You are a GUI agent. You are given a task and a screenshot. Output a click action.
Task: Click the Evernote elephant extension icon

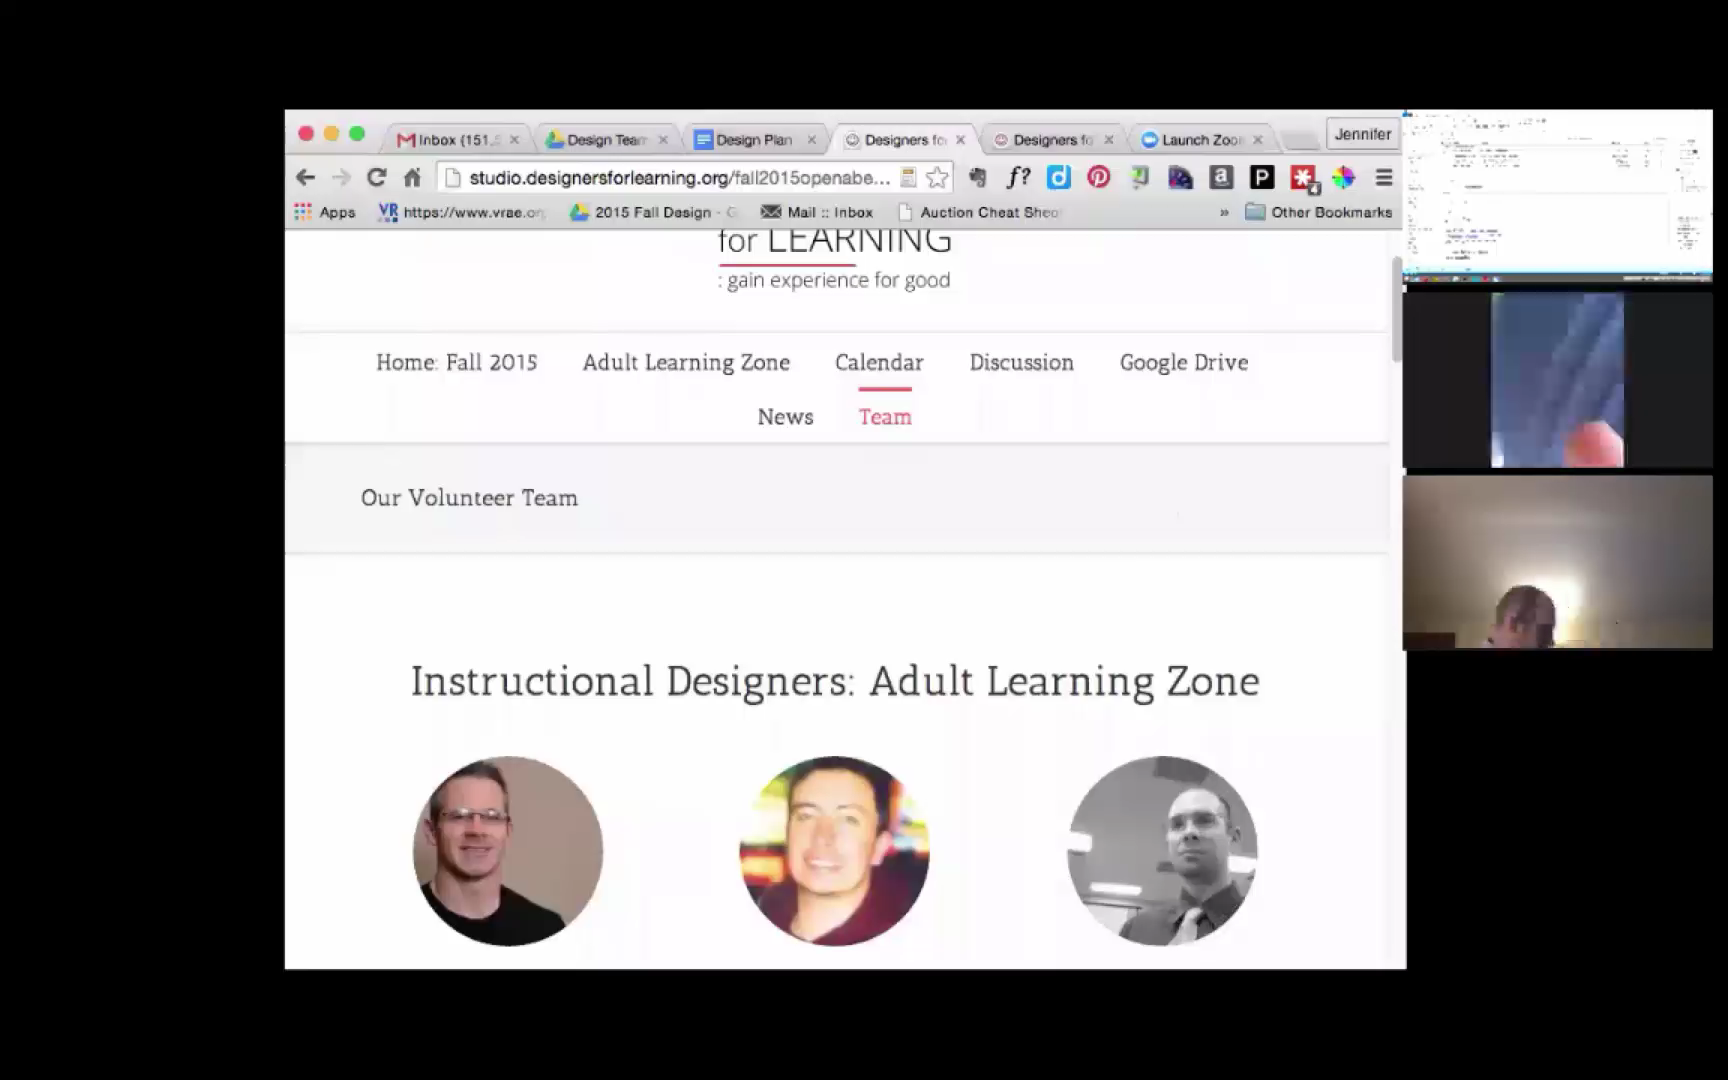(977, 178)
